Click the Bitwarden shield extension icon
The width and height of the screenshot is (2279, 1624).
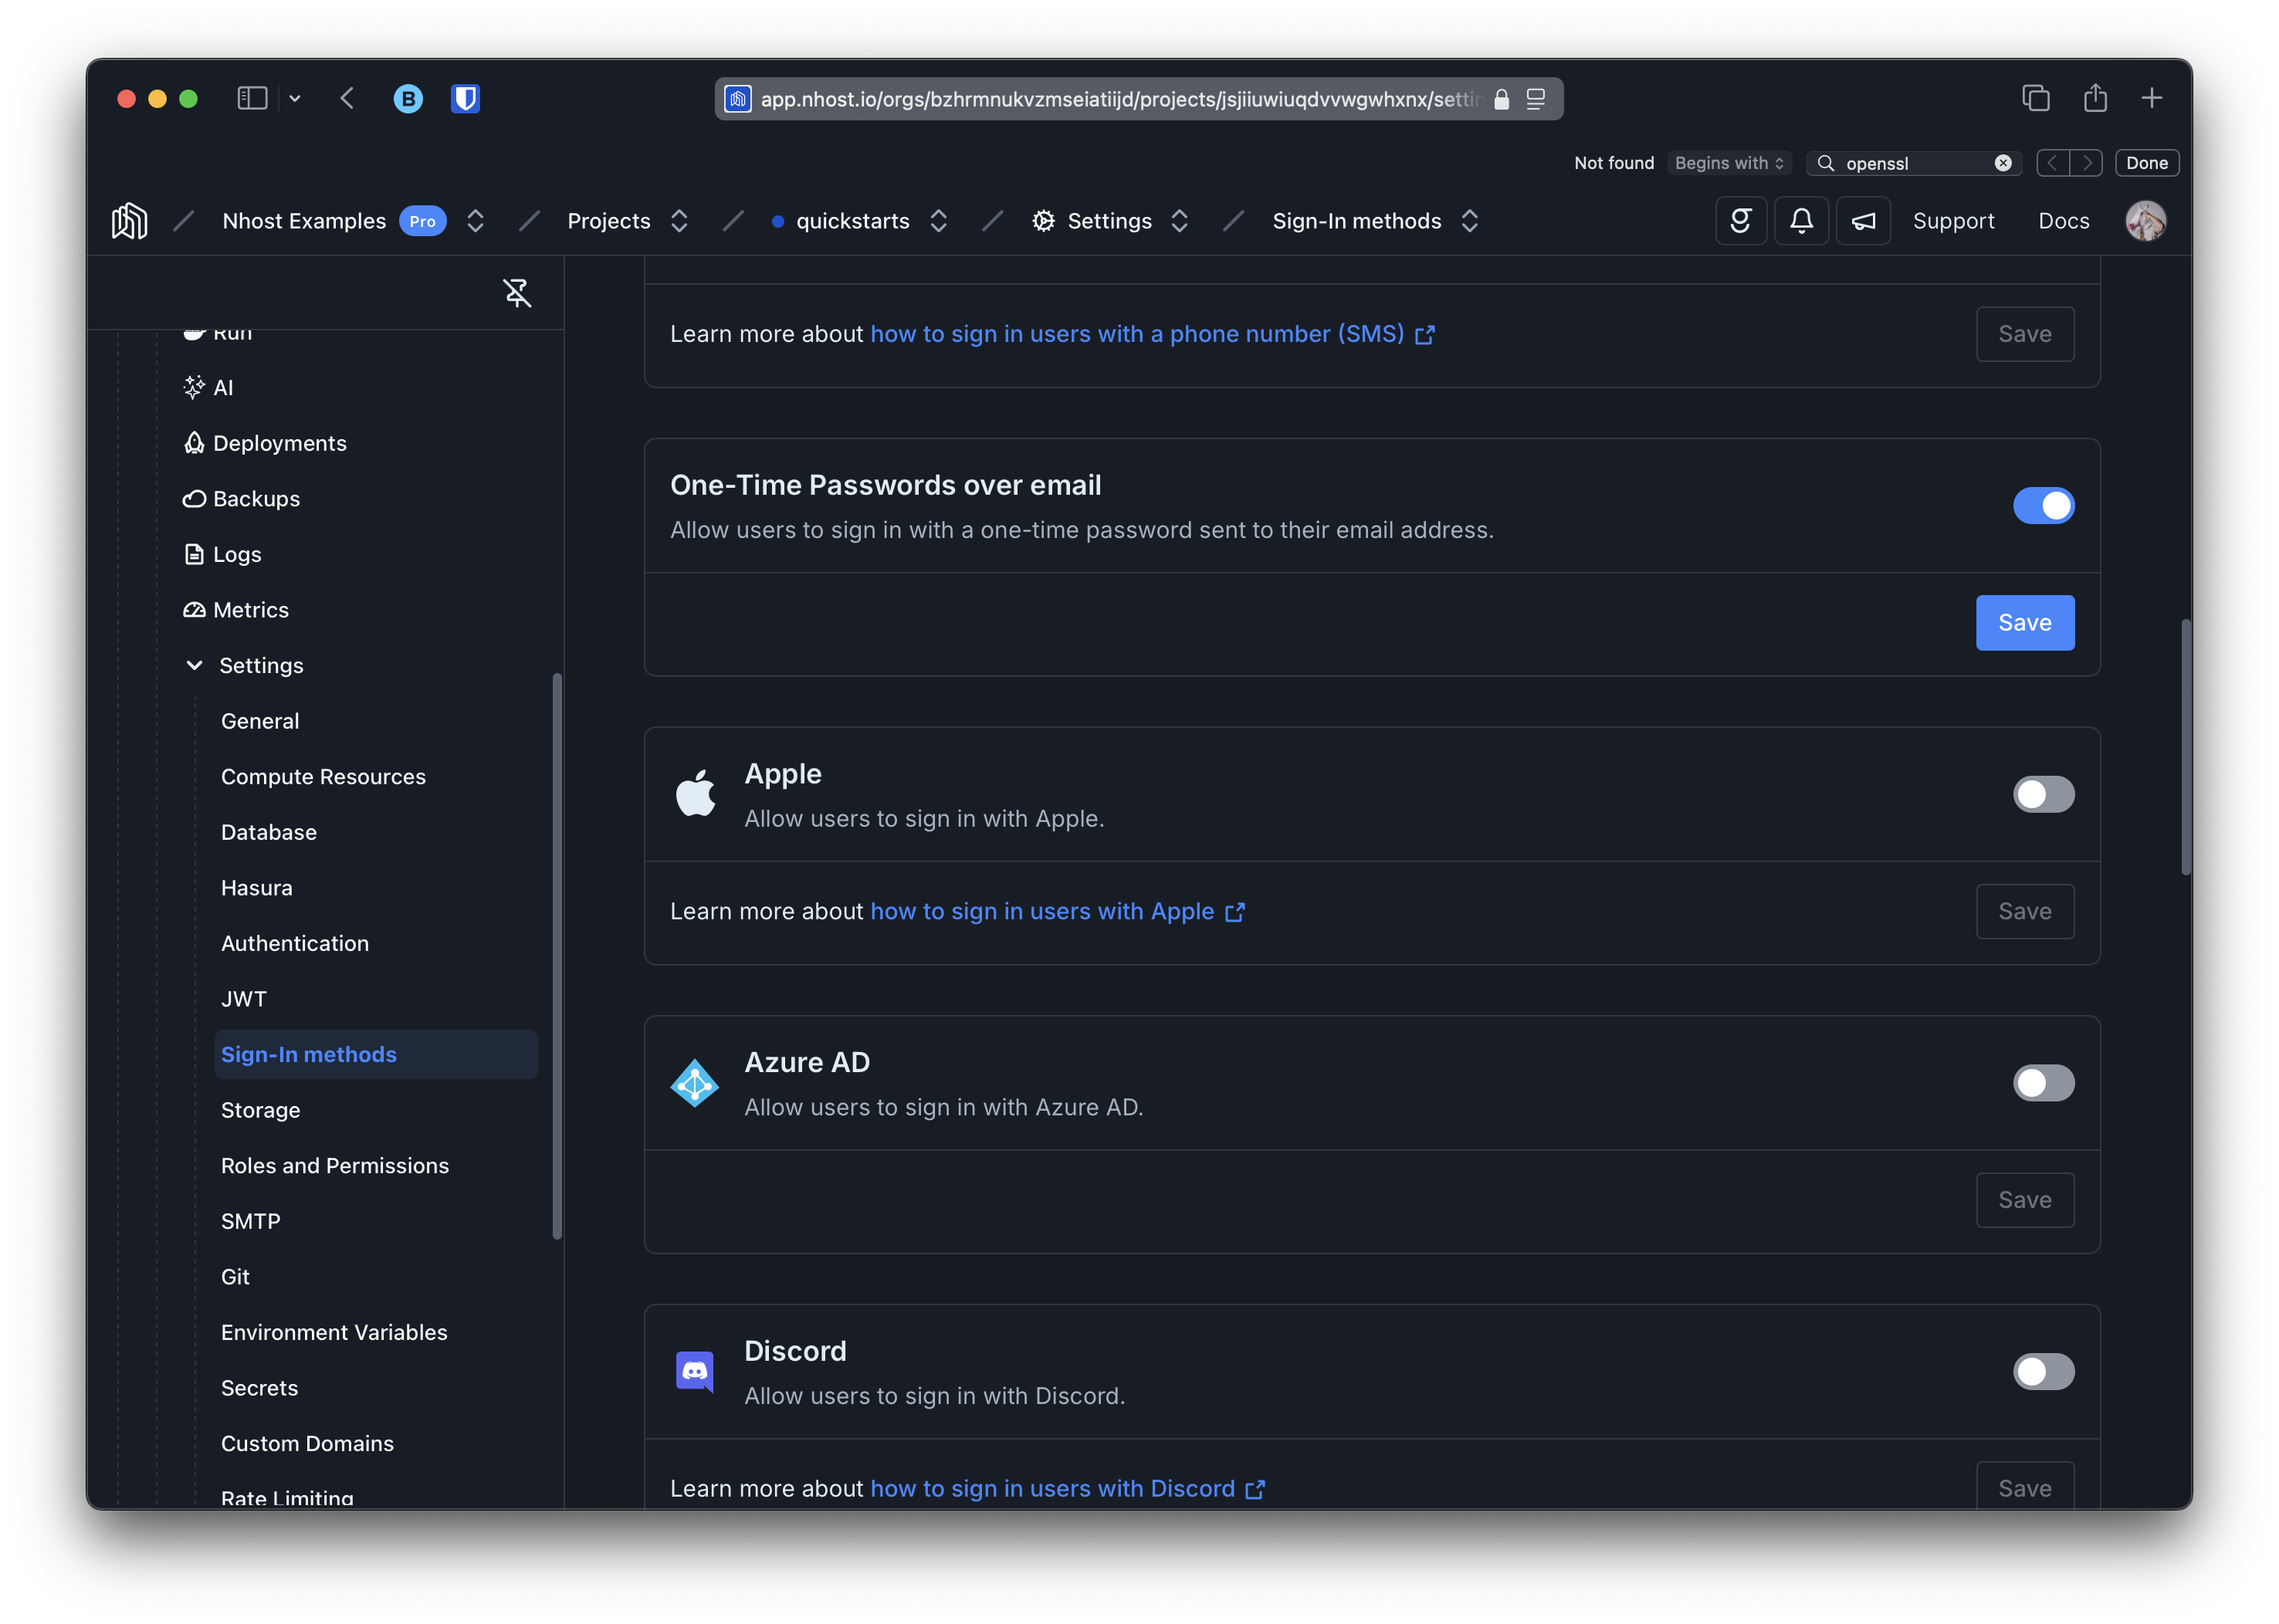[x=465, y=99]
